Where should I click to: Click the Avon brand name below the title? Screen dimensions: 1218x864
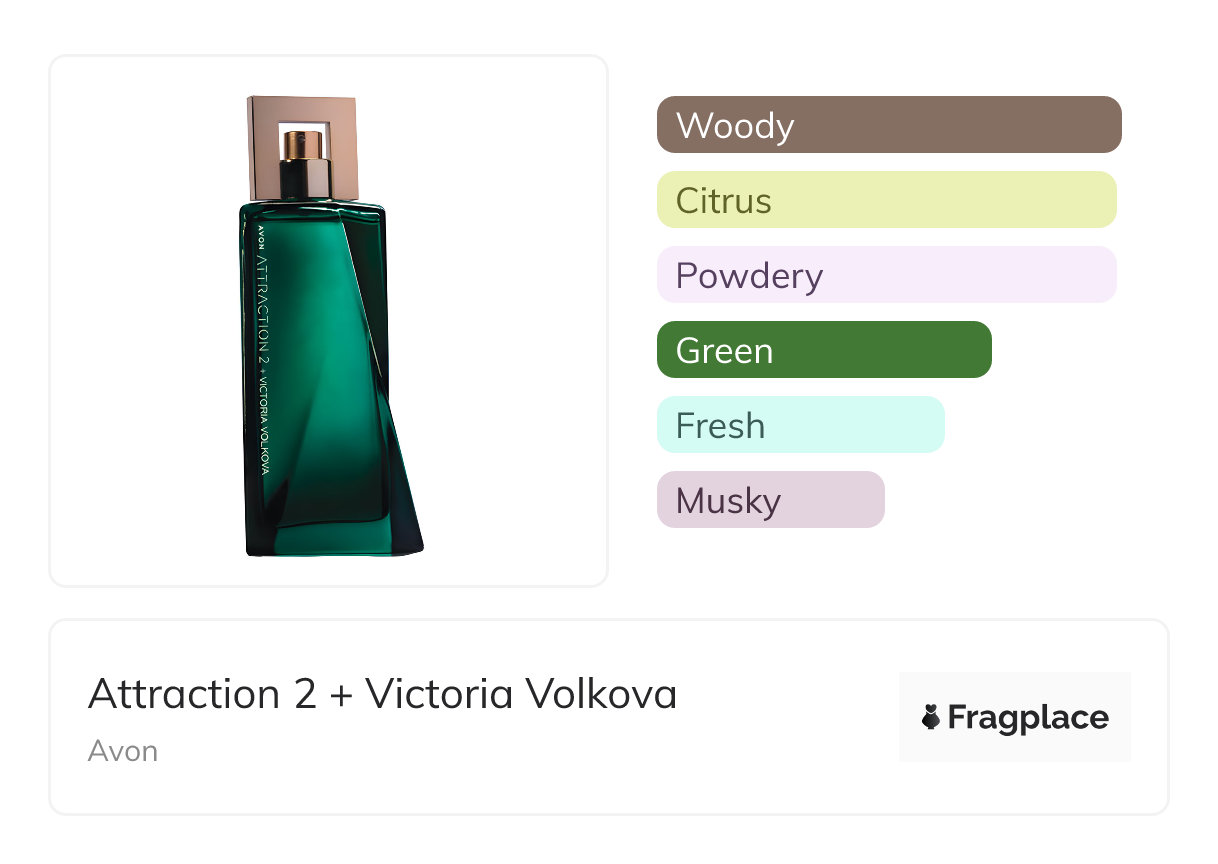(122, 751)
